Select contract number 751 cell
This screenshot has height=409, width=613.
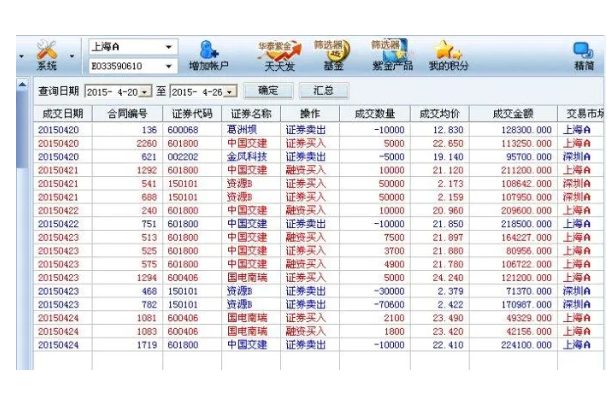pyautogui.click(x=127, y=224)
